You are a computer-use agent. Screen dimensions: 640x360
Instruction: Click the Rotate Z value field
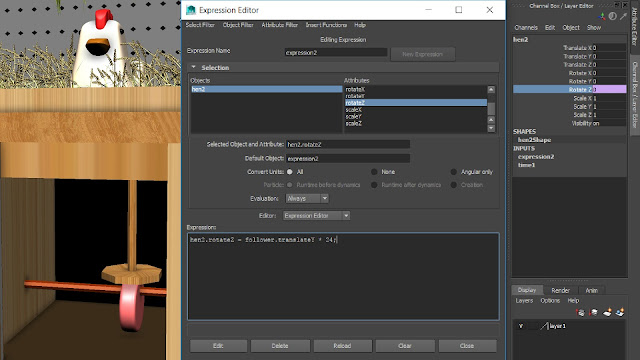click(x=609, y=89)
